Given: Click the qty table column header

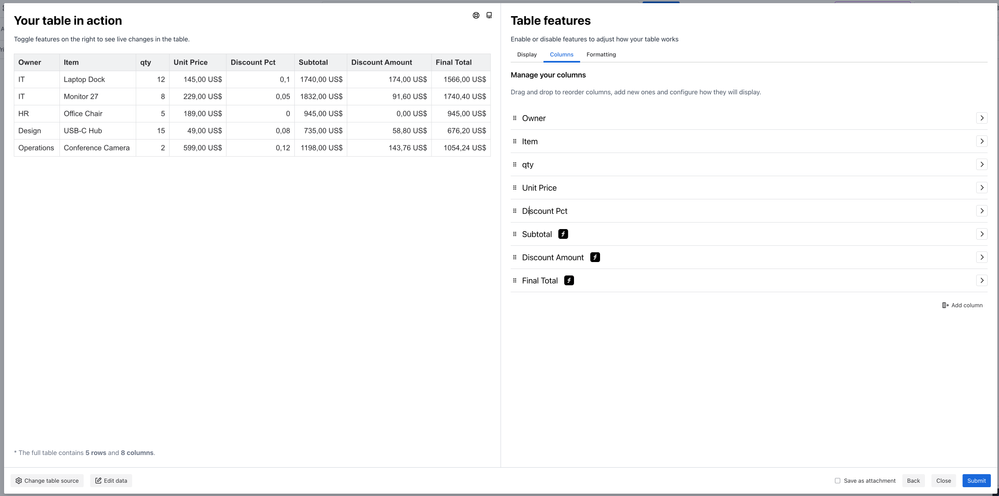Looking at the screenshot, I should pos(152,62).
